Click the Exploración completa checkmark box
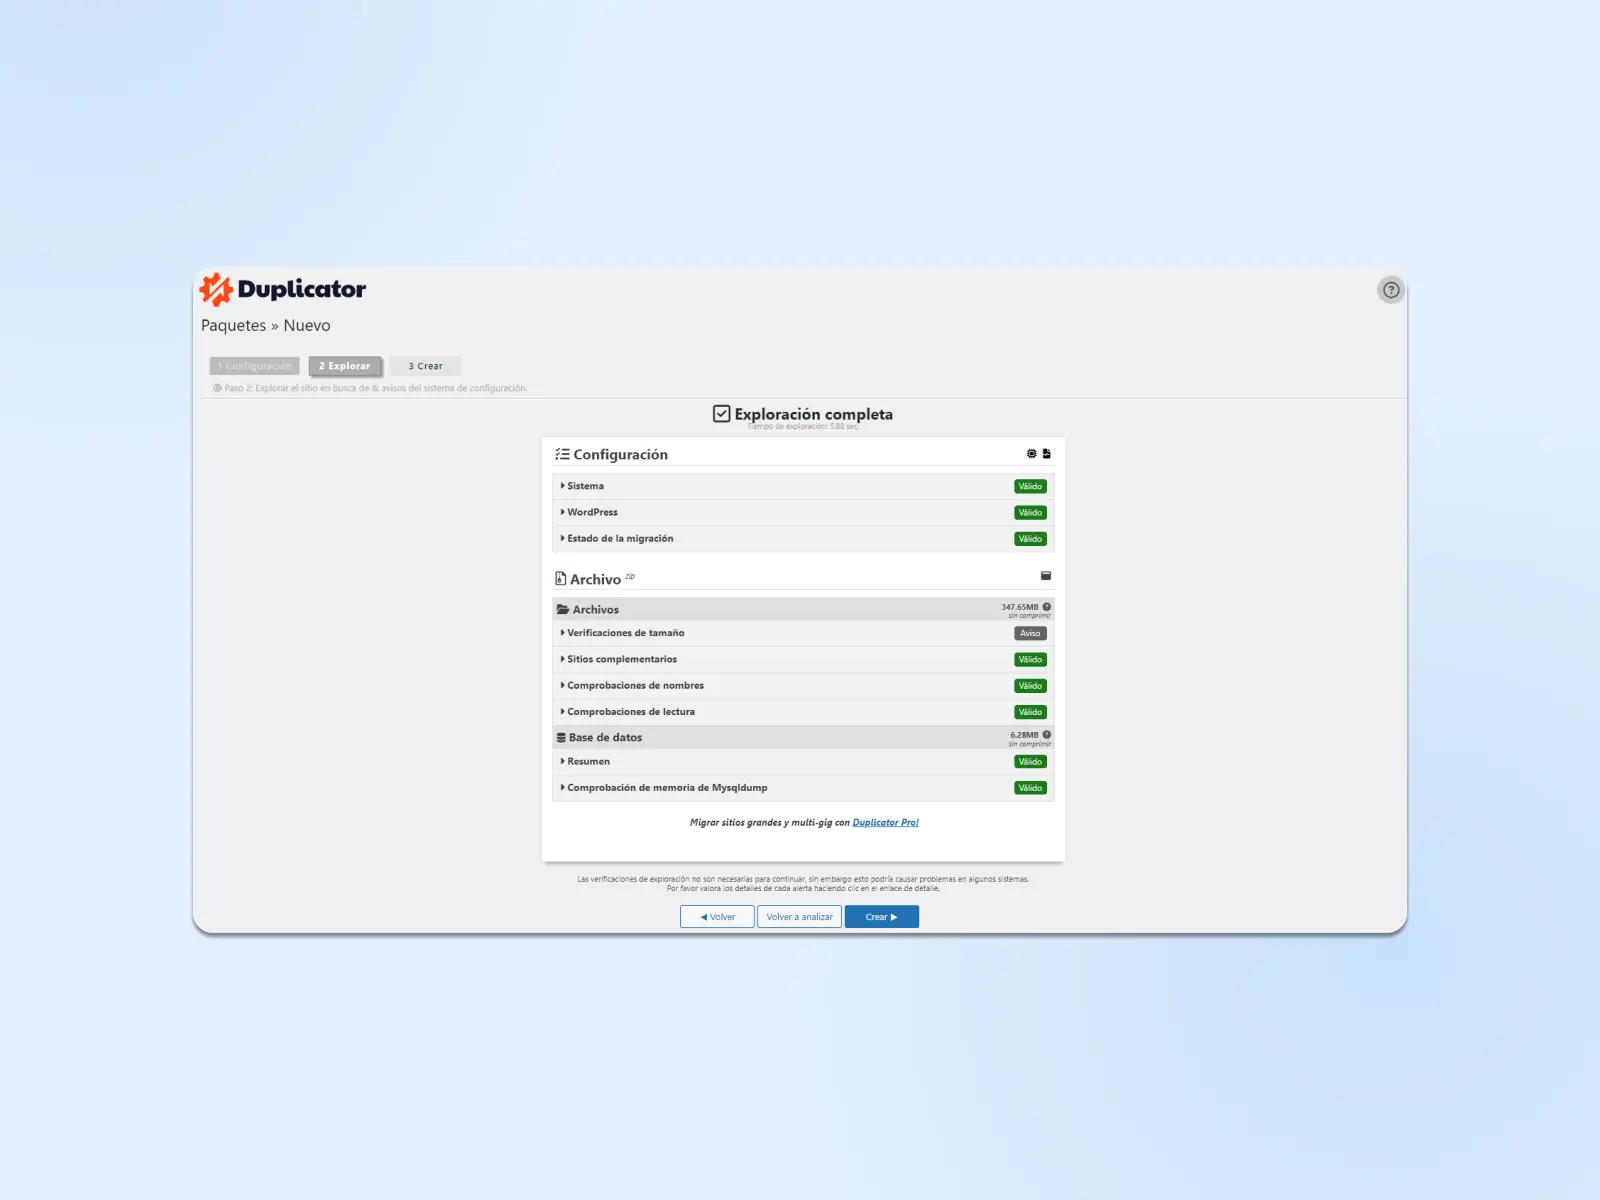This screenshot has width=1600, height=1200. tap(721, 414)
